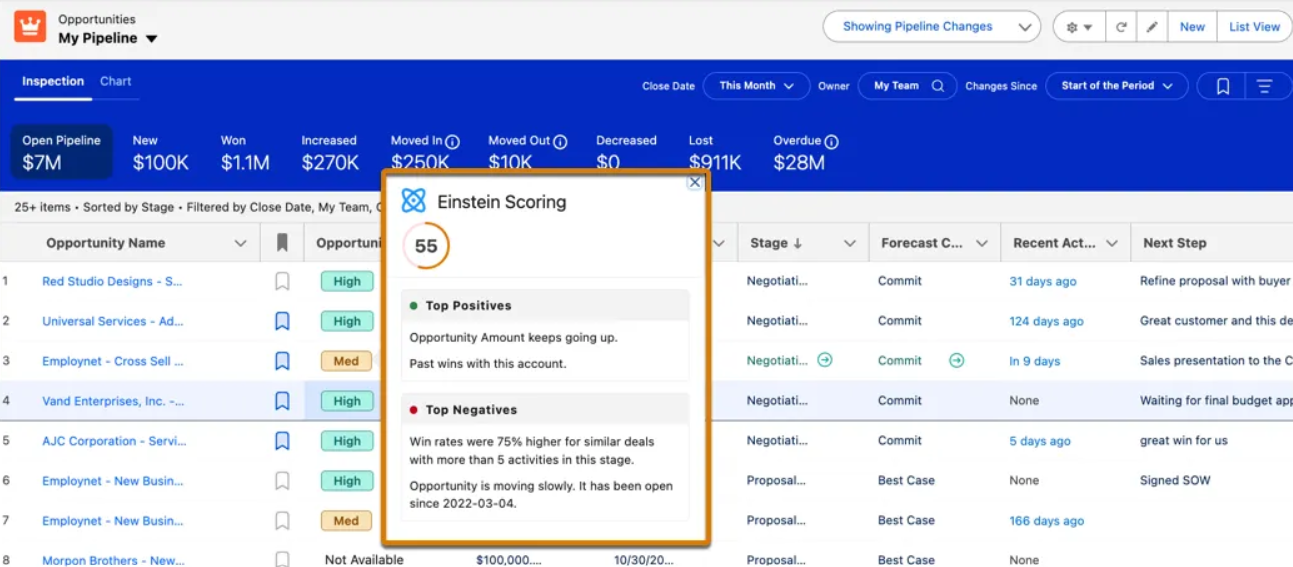Viewport: 1293px width, 567px height.
Task: Select the Inspection tab
Action: click(x=53, y=82)
